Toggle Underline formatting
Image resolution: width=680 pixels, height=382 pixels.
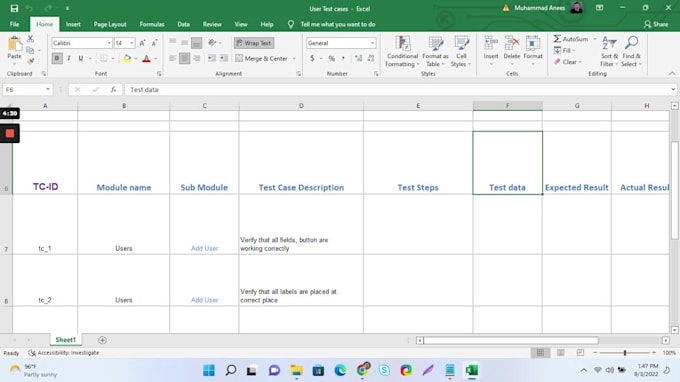(x=81, y=58)
